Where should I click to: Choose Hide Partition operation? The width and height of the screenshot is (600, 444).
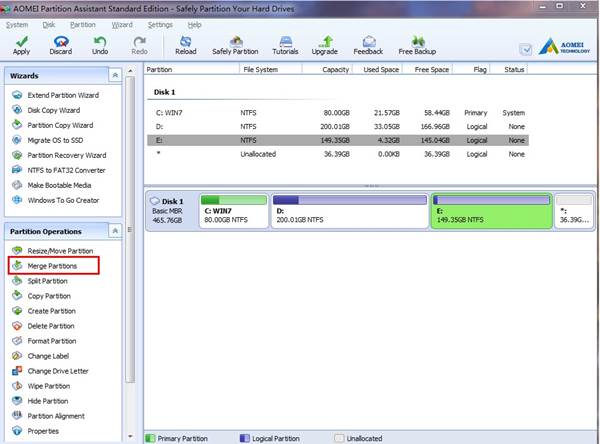coord(40,401)
